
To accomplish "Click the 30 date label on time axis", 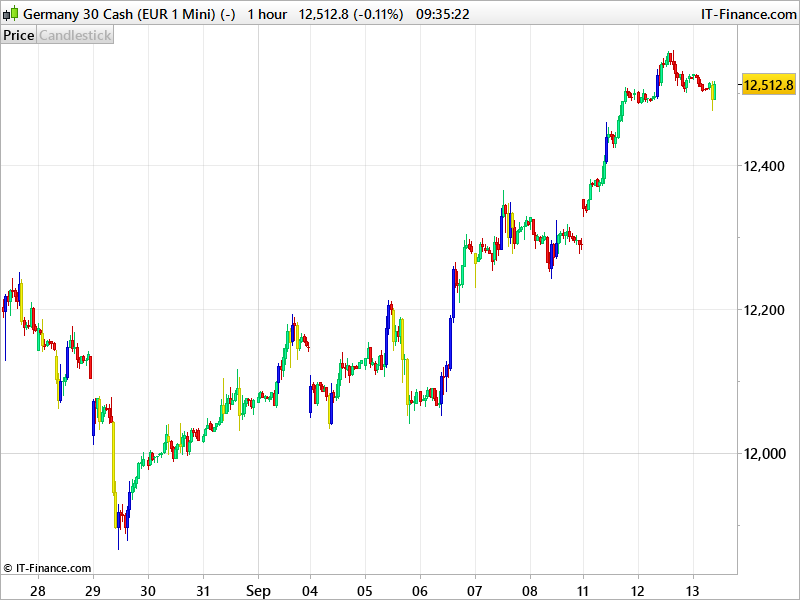I will [x=148, y=591].
